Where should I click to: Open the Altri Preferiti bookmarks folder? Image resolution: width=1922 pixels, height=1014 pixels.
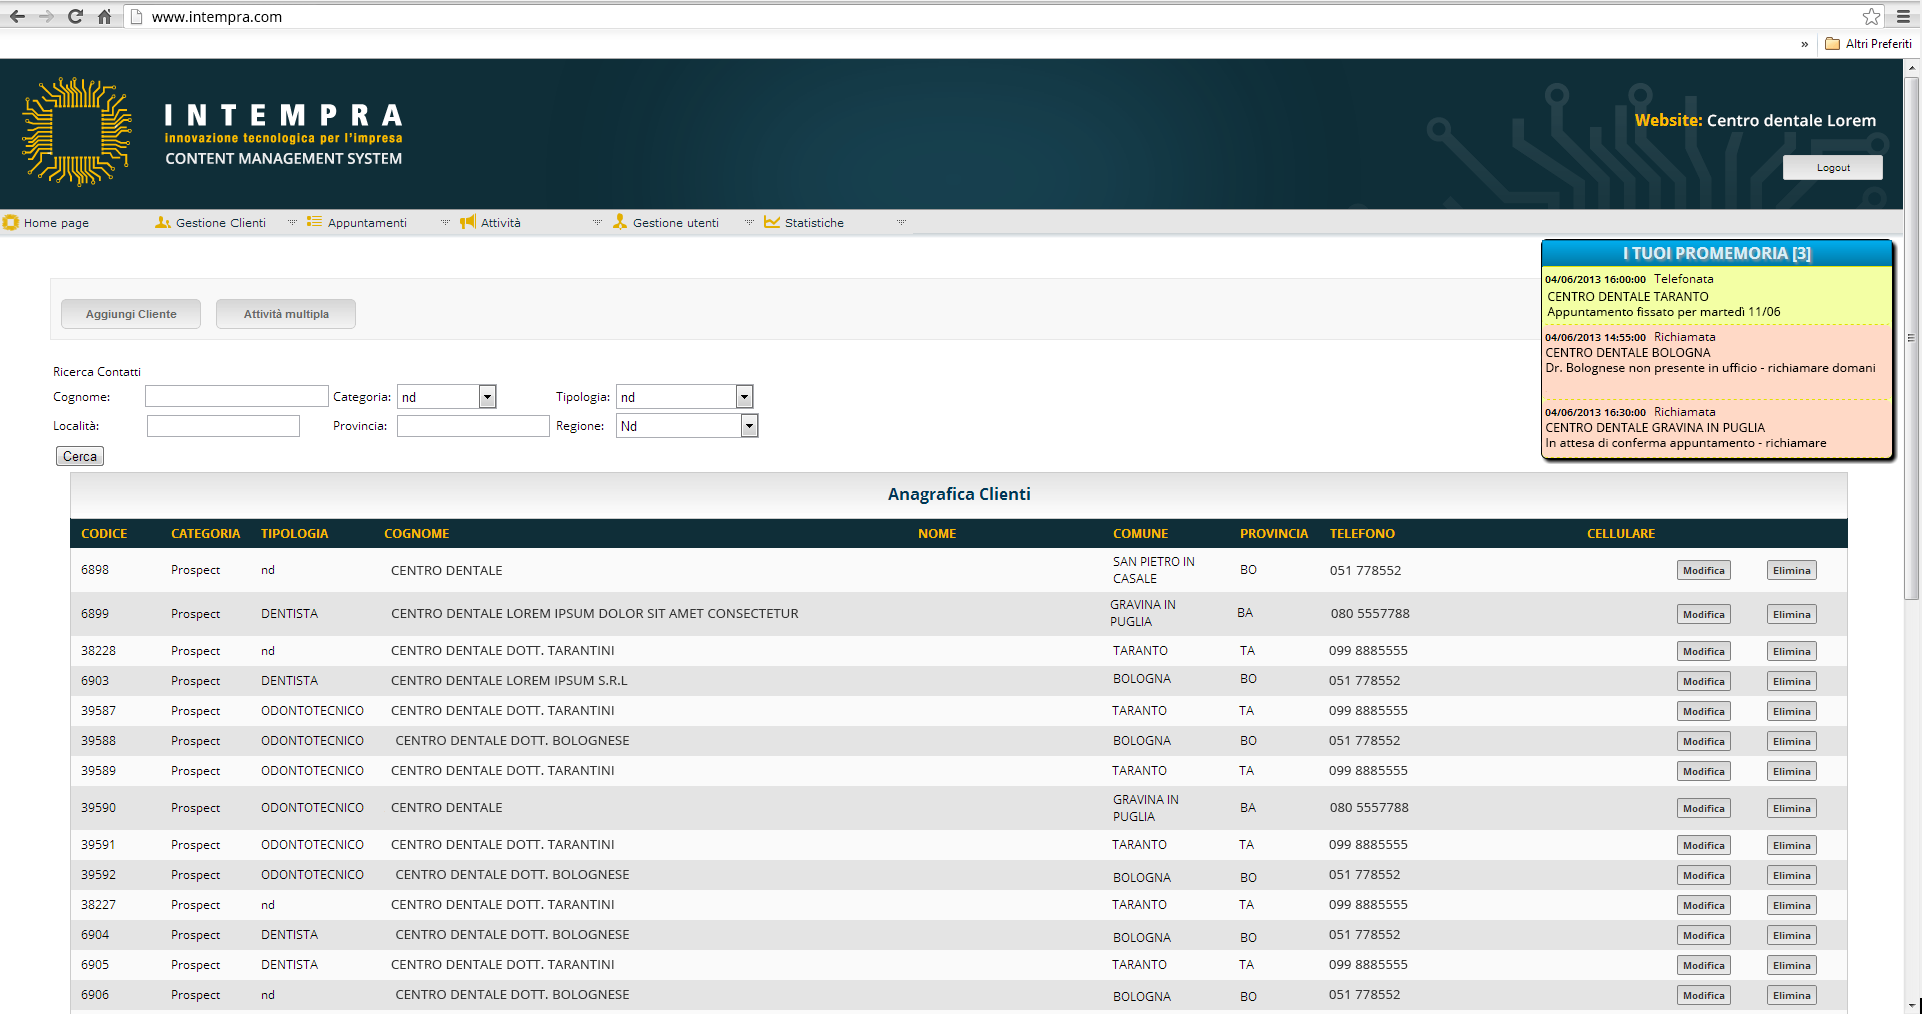(x=1868, y=44)
